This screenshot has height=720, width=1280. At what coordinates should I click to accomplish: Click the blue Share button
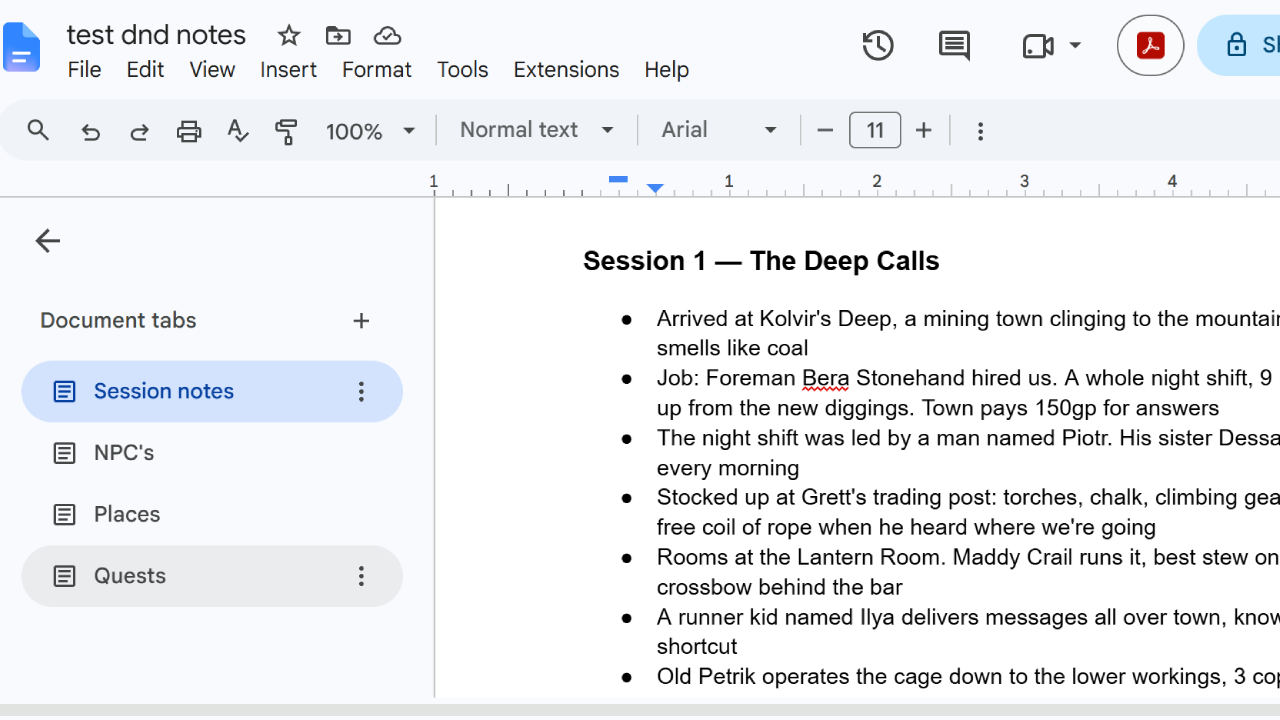(x=1240, y=45)
